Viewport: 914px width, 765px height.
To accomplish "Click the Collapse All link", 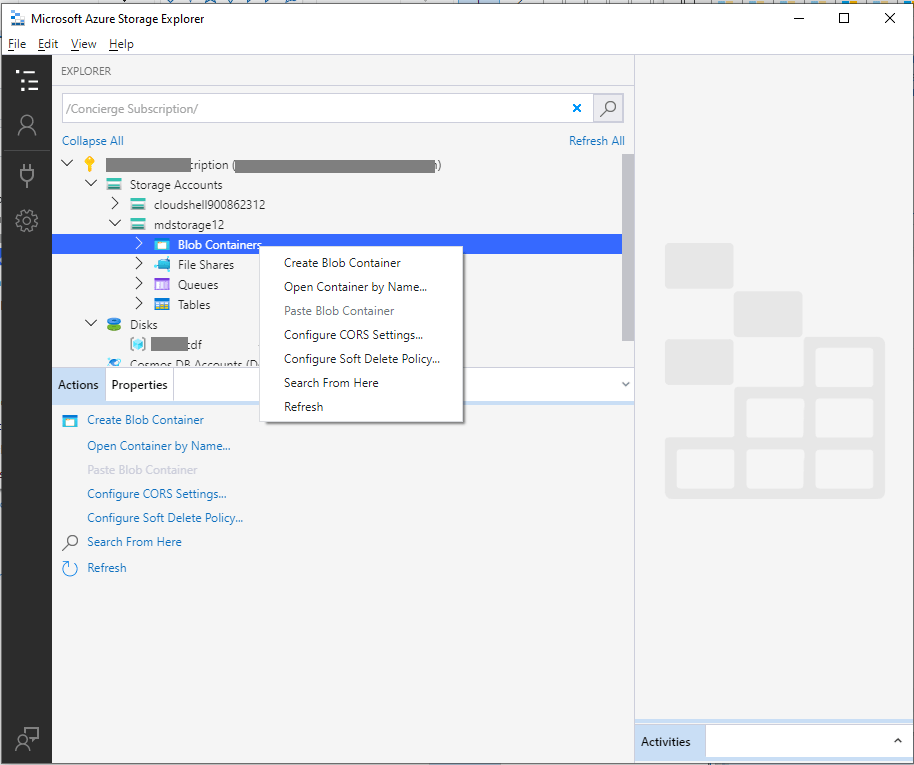I will point(92,140).
